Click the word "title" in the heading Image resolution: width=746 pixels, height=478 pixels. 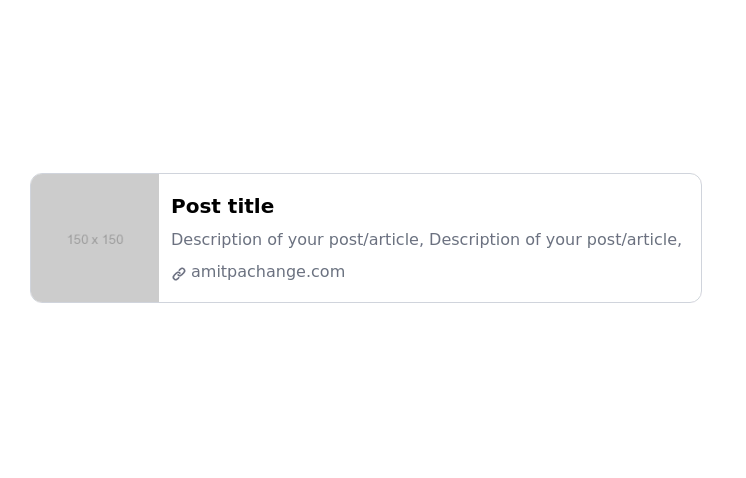click(250, 206)
